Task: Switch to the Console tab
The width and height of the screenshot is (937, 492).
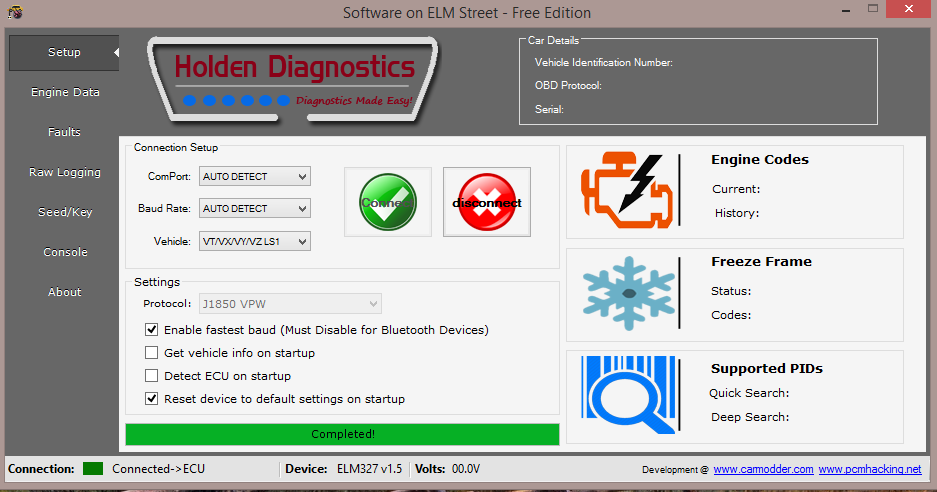Action: (65, 252)
